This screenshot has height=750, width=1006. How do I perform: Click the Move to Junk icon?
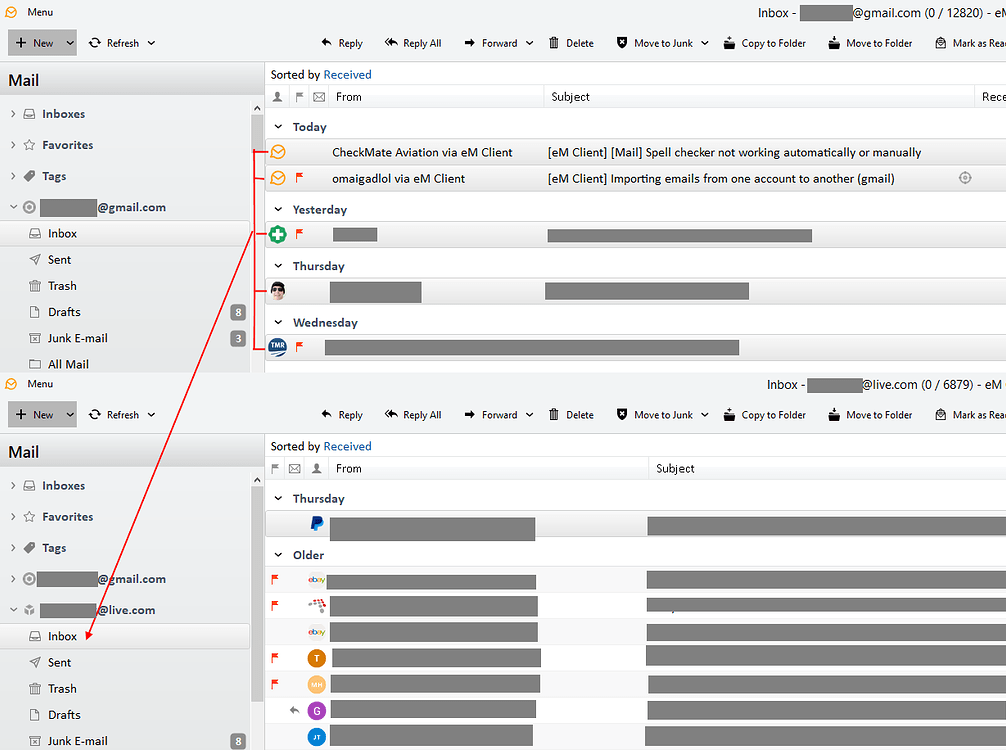[620, 43]
